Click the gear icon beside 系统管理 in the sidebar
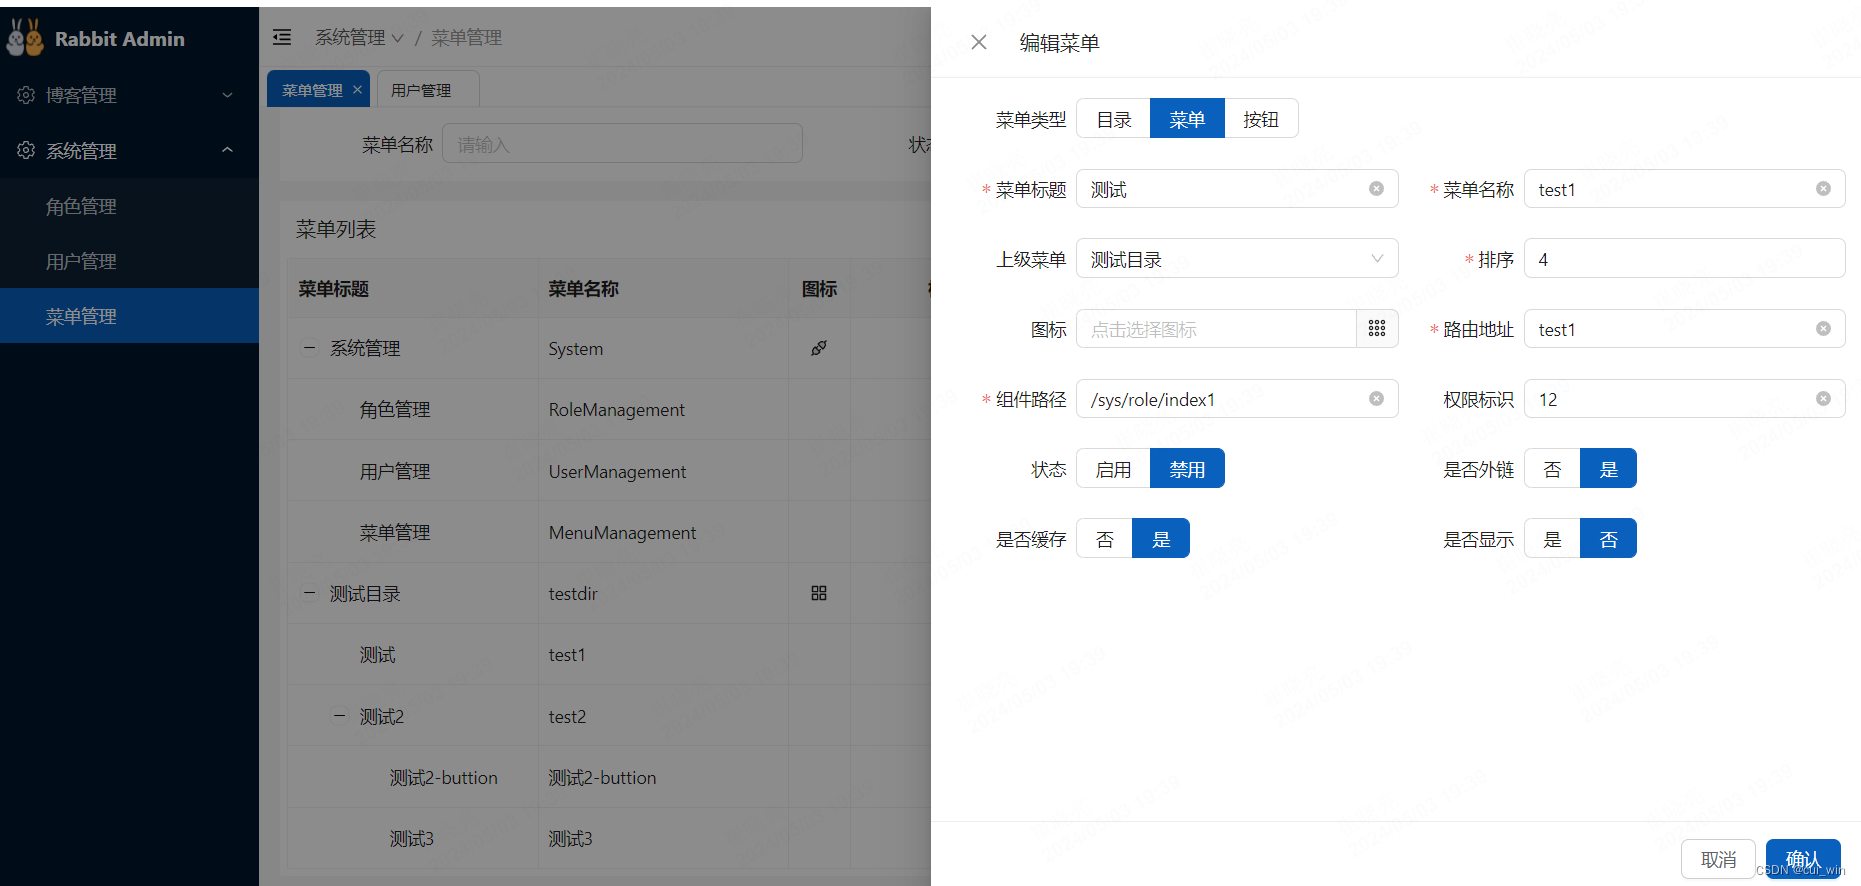 pos(26,150)
